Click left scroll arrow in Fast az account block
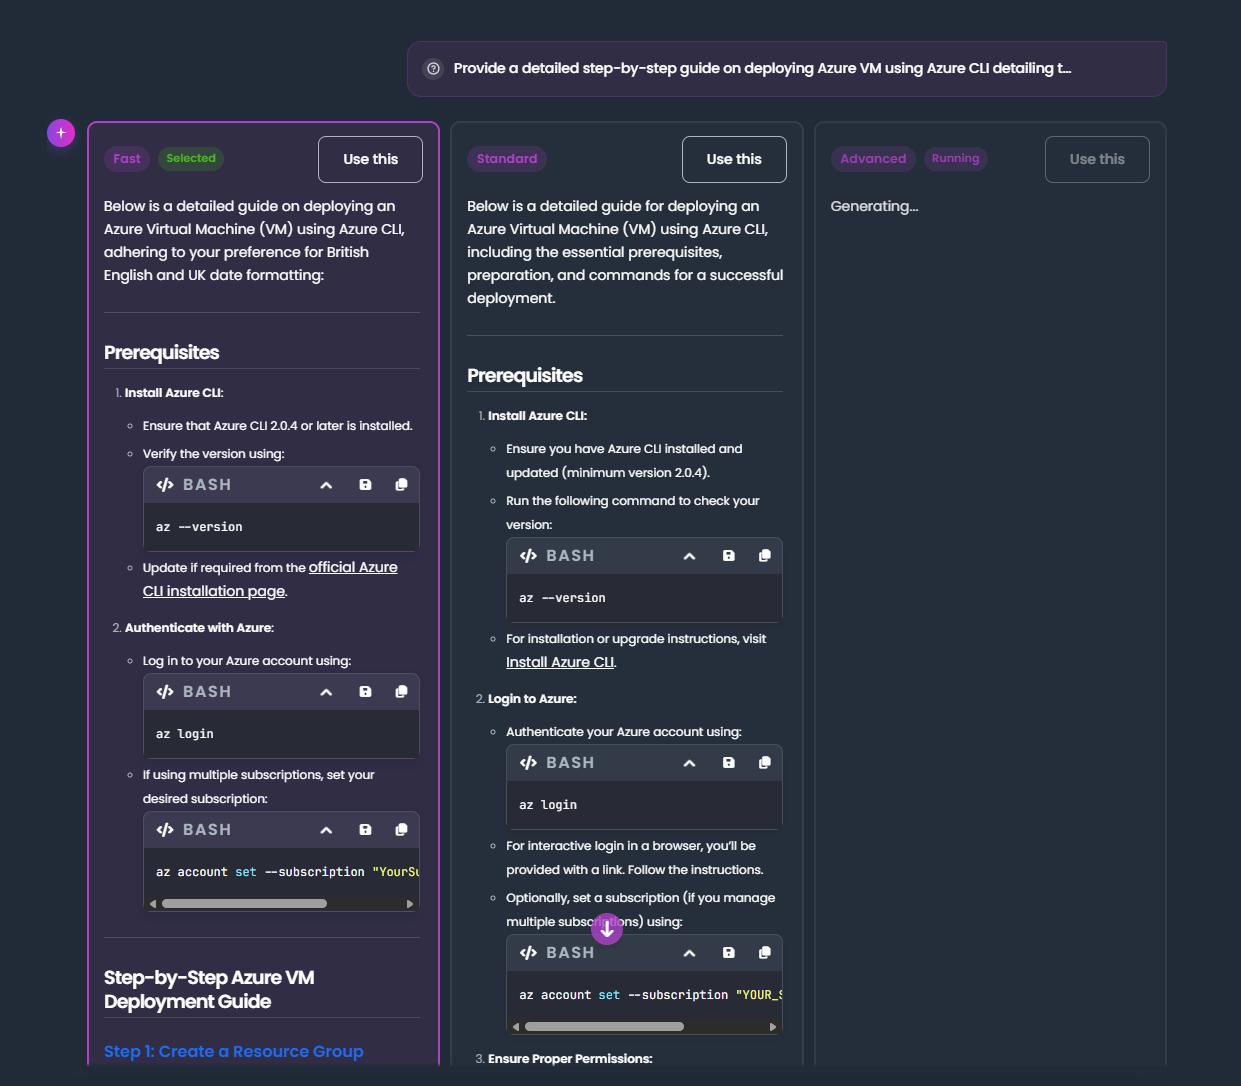Image resolution: width=1241 pixels, height=1086 pixels. [153, 903]
